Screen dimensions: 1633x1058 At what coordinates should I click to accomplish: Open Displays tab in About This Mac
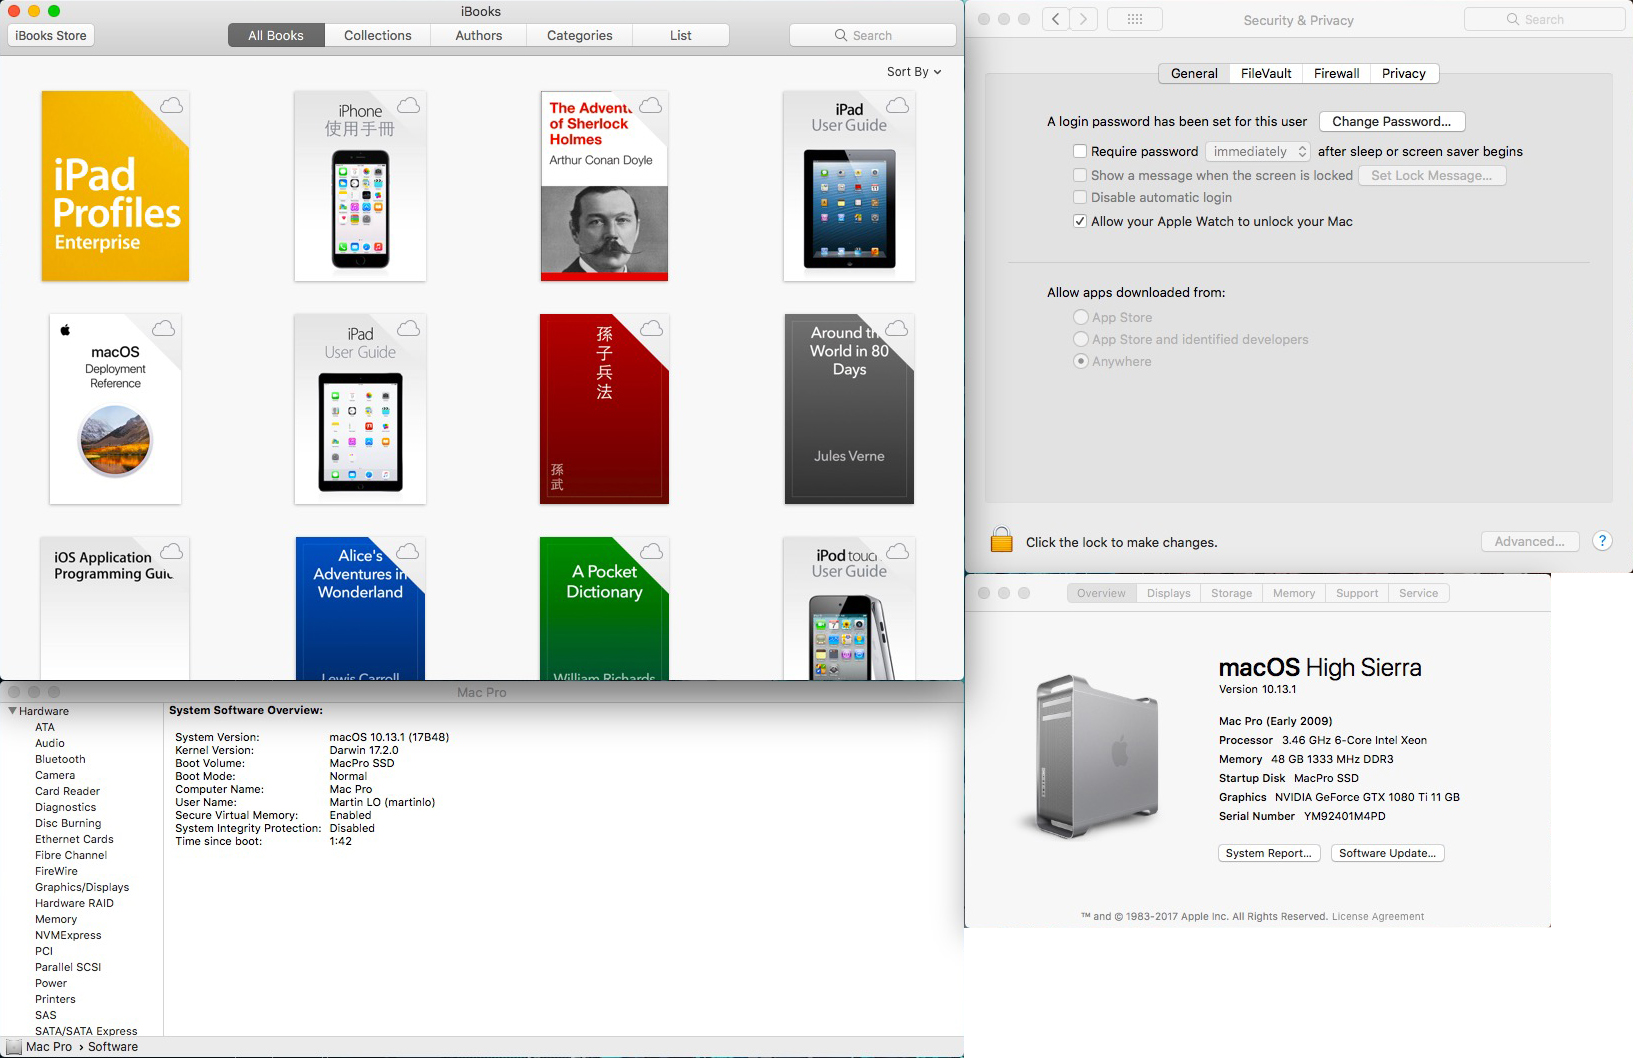(x=1168, y=593)
